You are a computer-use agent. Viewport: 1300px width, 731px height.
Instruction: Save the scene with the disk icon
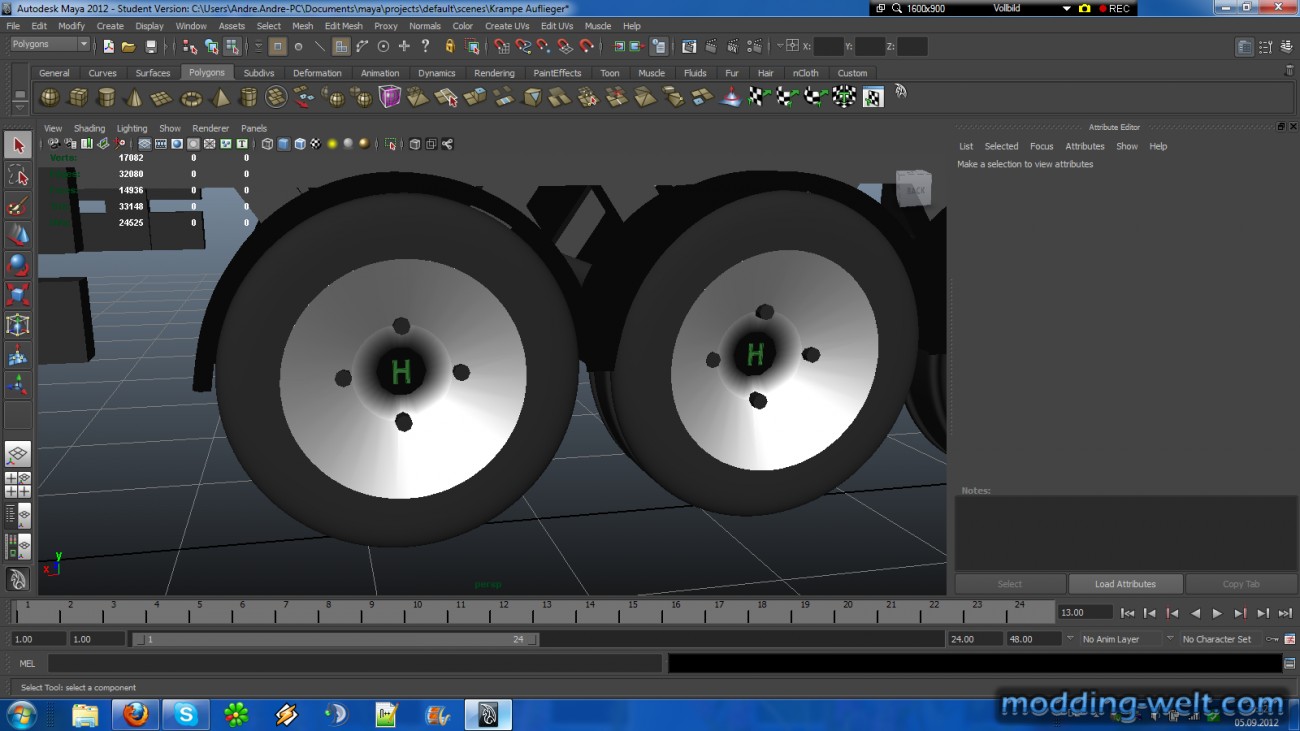(x=151, y=46)
